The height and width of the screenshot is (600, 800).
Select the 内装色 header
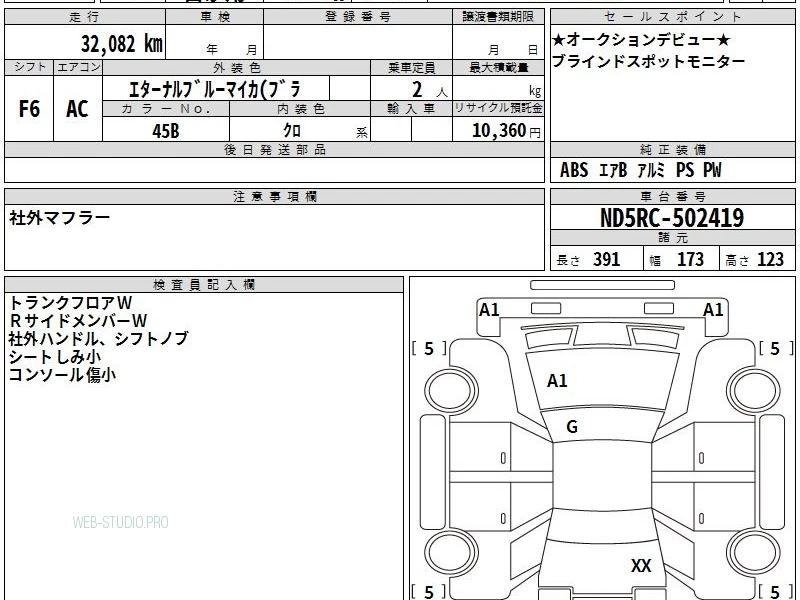[x=300, y=109]
